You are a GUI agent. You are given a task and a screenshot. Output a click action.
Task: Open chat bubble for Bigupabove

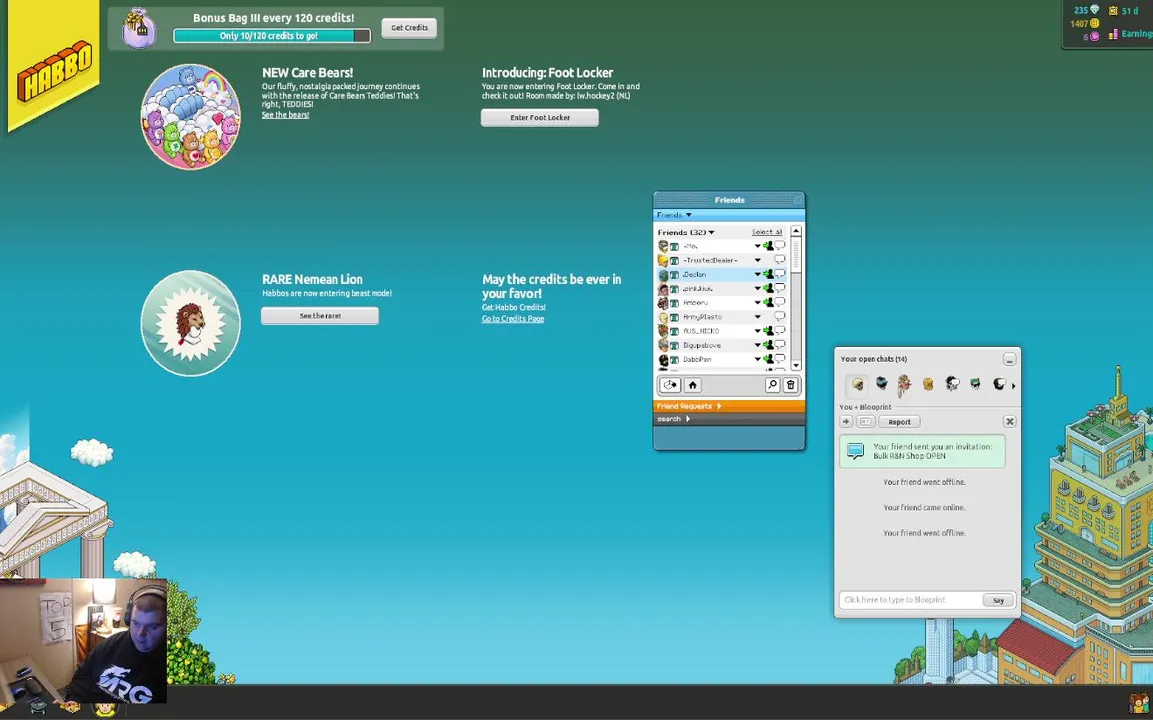779,345
